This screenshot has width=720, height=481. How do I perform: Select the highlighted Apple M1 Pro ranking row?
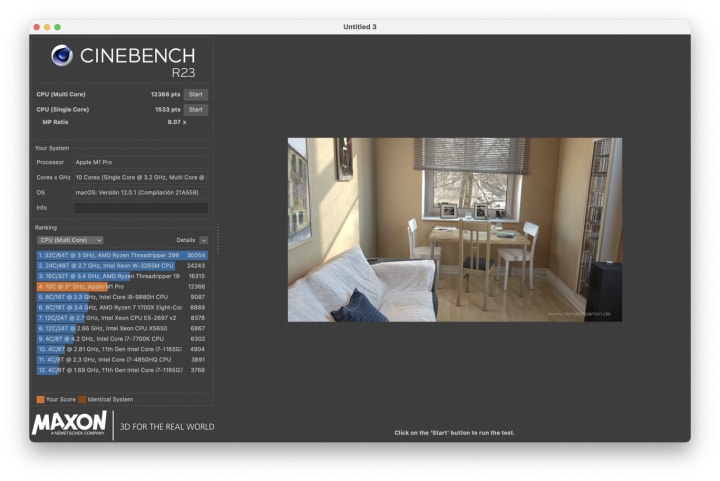[x=122, y=287]
